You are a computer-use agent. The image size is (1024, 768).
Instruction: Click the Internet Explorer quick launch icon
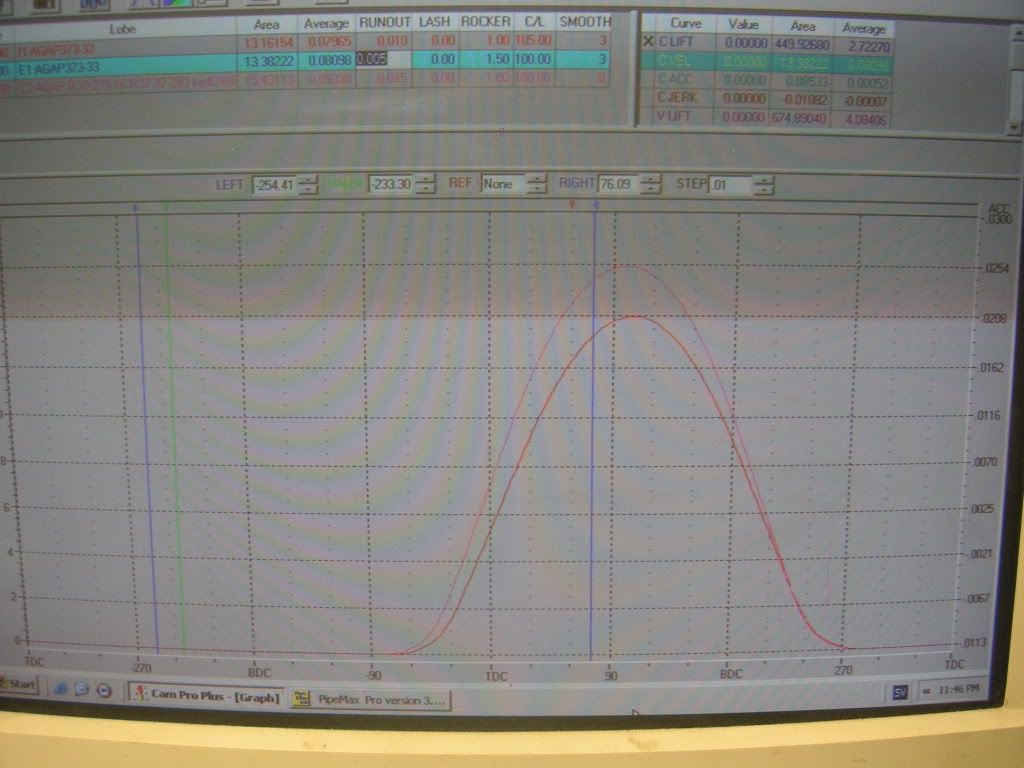tap(62, 688)
